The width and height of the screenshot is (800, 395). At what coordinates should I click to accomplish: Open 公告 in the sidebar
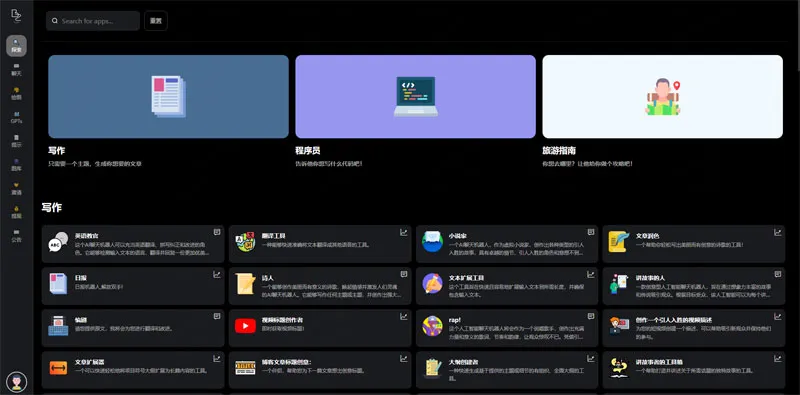16,236
